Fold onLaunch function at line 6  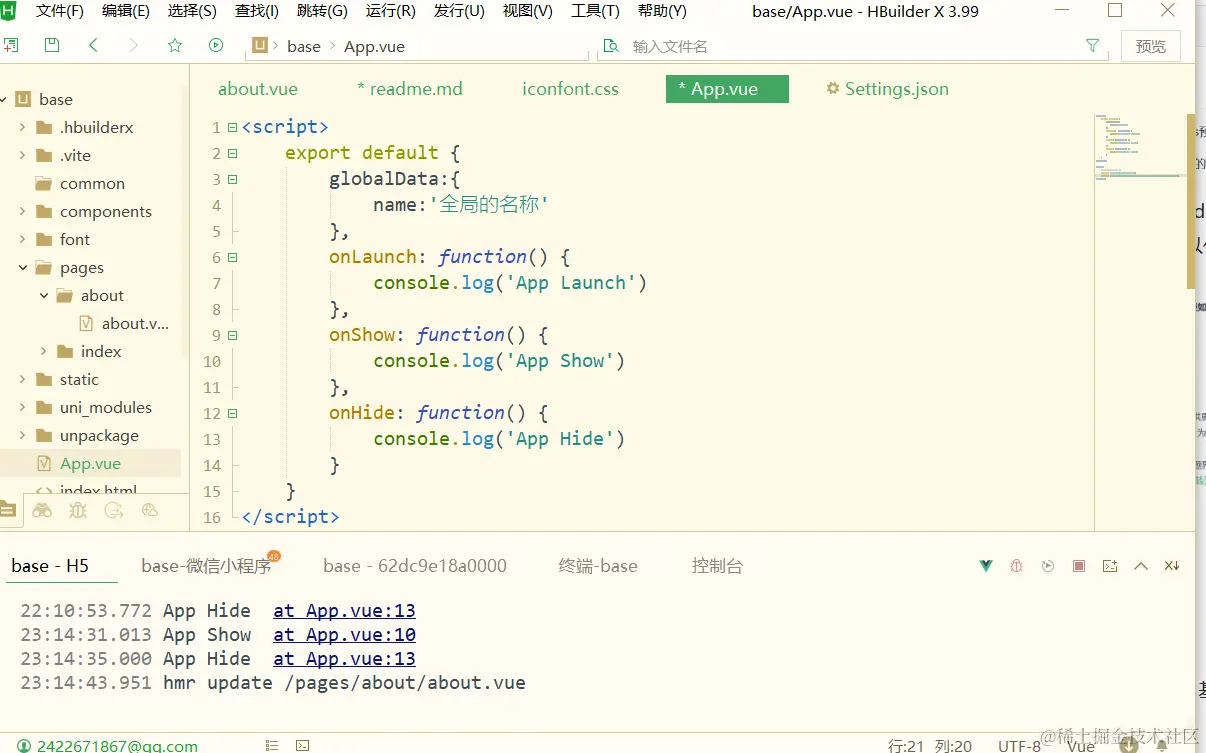pos(232,258)
